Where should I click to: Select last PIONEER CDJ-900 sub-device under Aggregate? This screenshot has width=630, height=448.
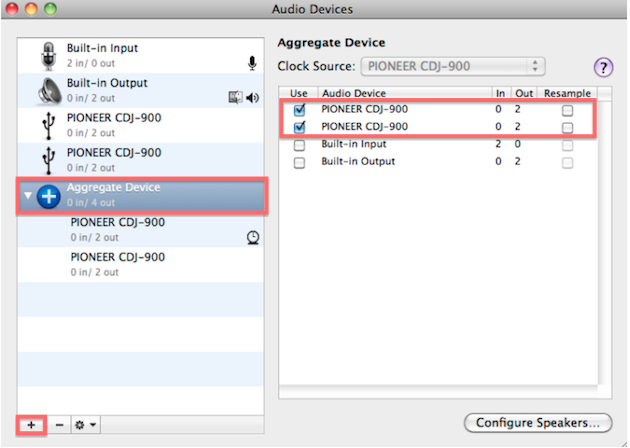coord(141,265)
